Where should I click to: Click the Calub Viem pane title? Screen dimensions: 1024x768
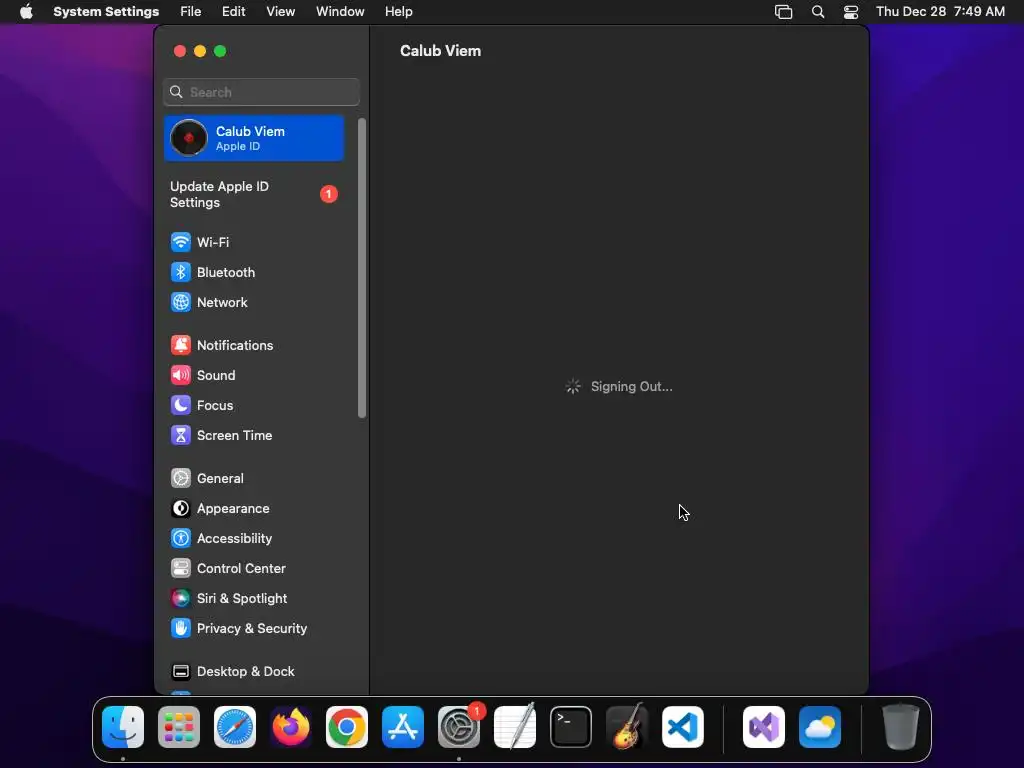tap(441, 51)
